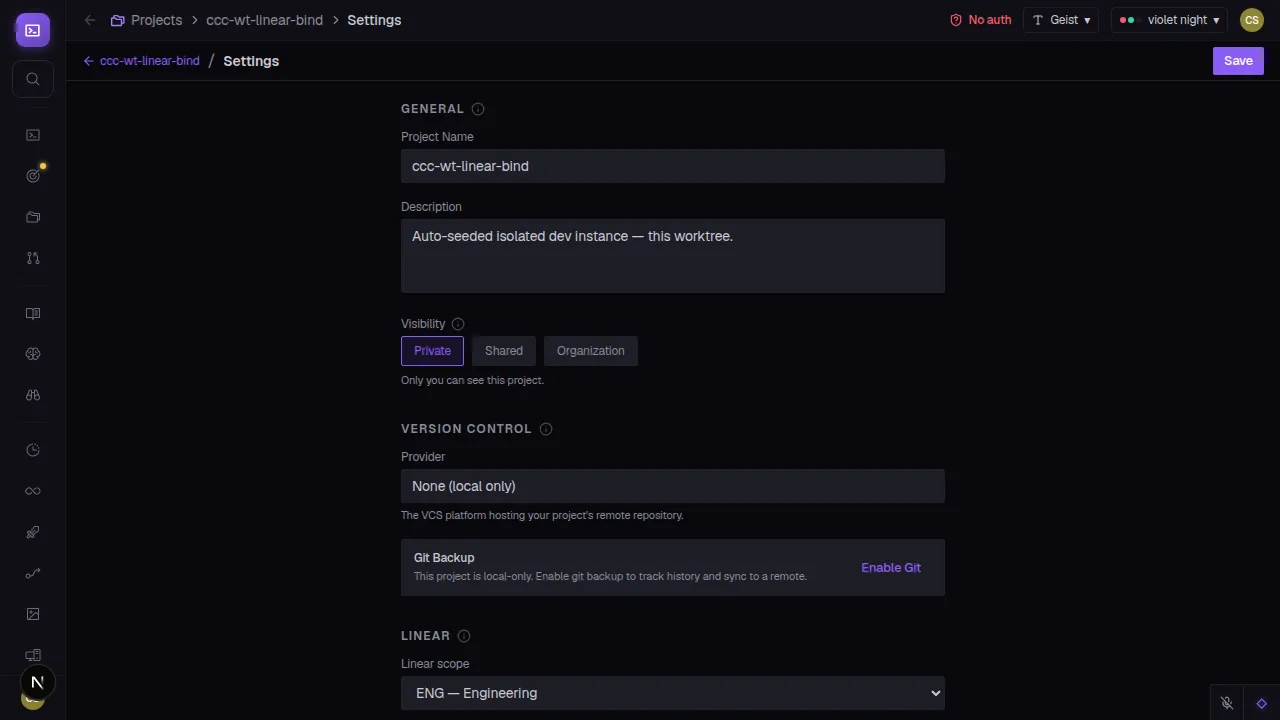The width and height of the screenshot is (1280, 720).
Task: Open the violet night theme dropdown
Action: click(1169, 20)
